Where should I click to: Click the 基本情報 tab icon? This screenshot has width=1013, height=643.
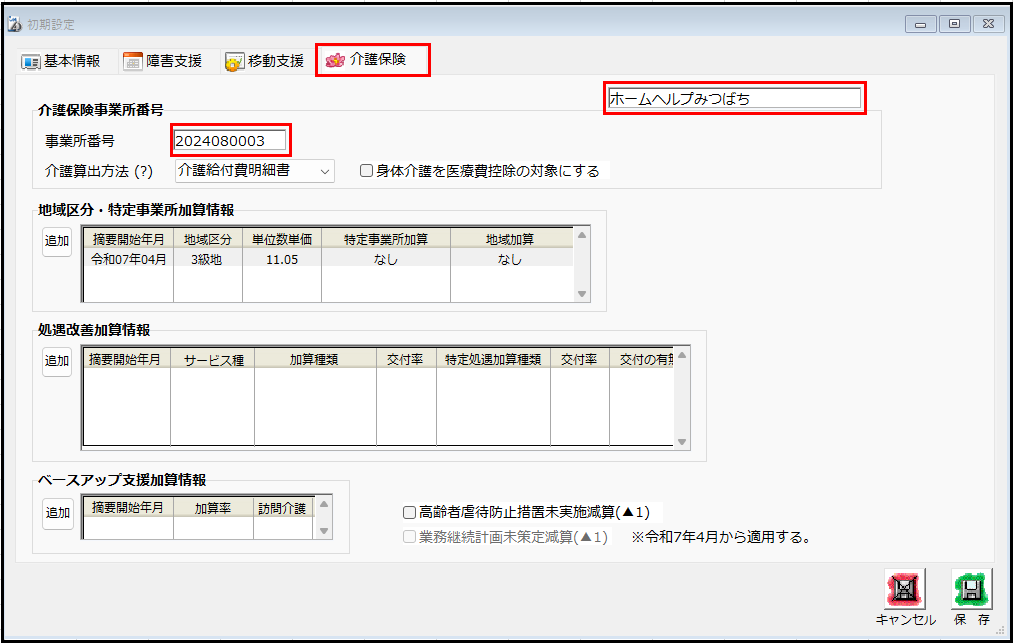pyautogui.click(x=31, y=61)
